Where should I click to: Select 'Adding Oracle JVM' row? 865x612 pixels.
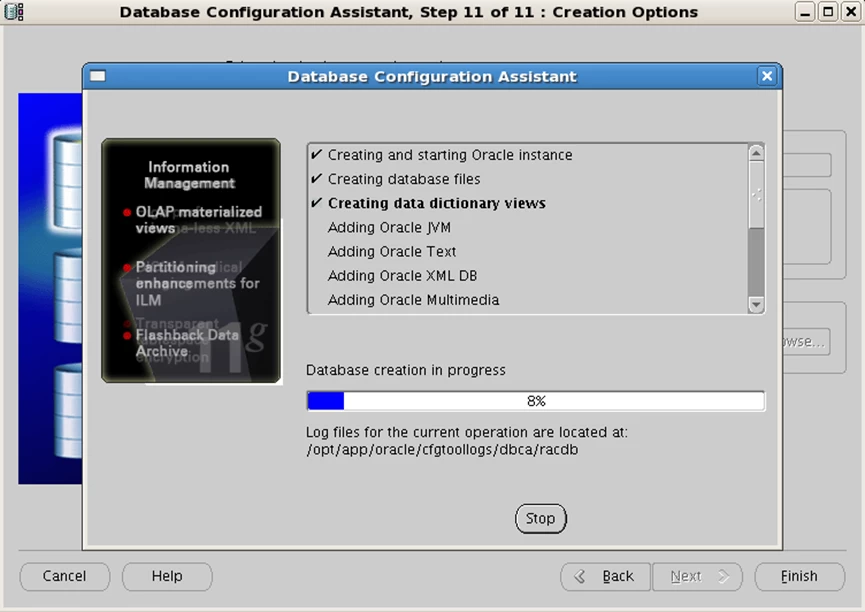click(528, 227)
